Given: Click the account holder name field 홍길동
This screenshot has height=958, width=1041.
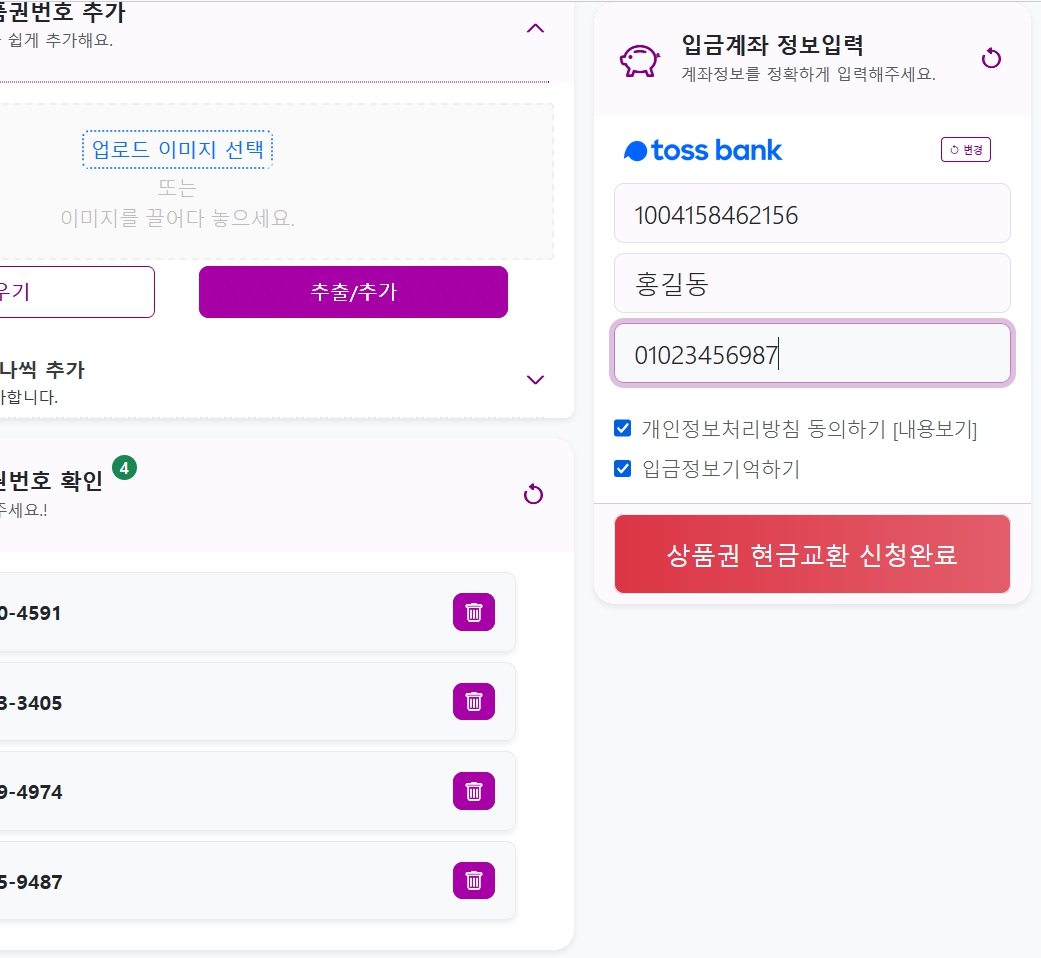Looking at the screenshot, I should tap(812, 283).
